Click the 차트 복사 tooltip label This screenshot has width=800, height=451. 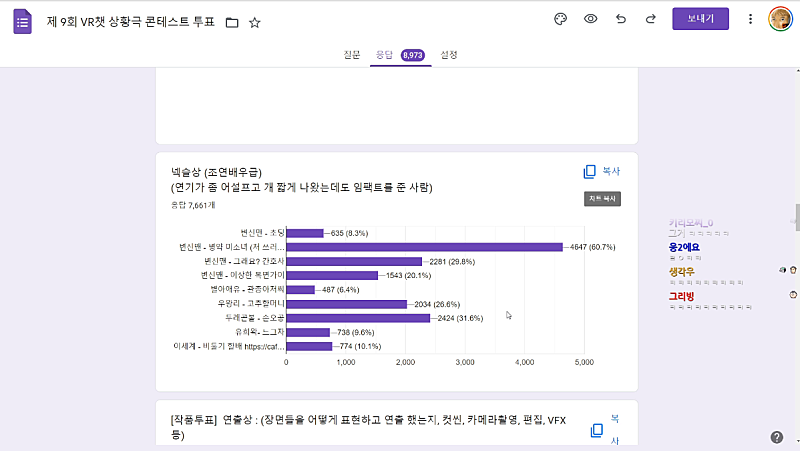(602, 199)
